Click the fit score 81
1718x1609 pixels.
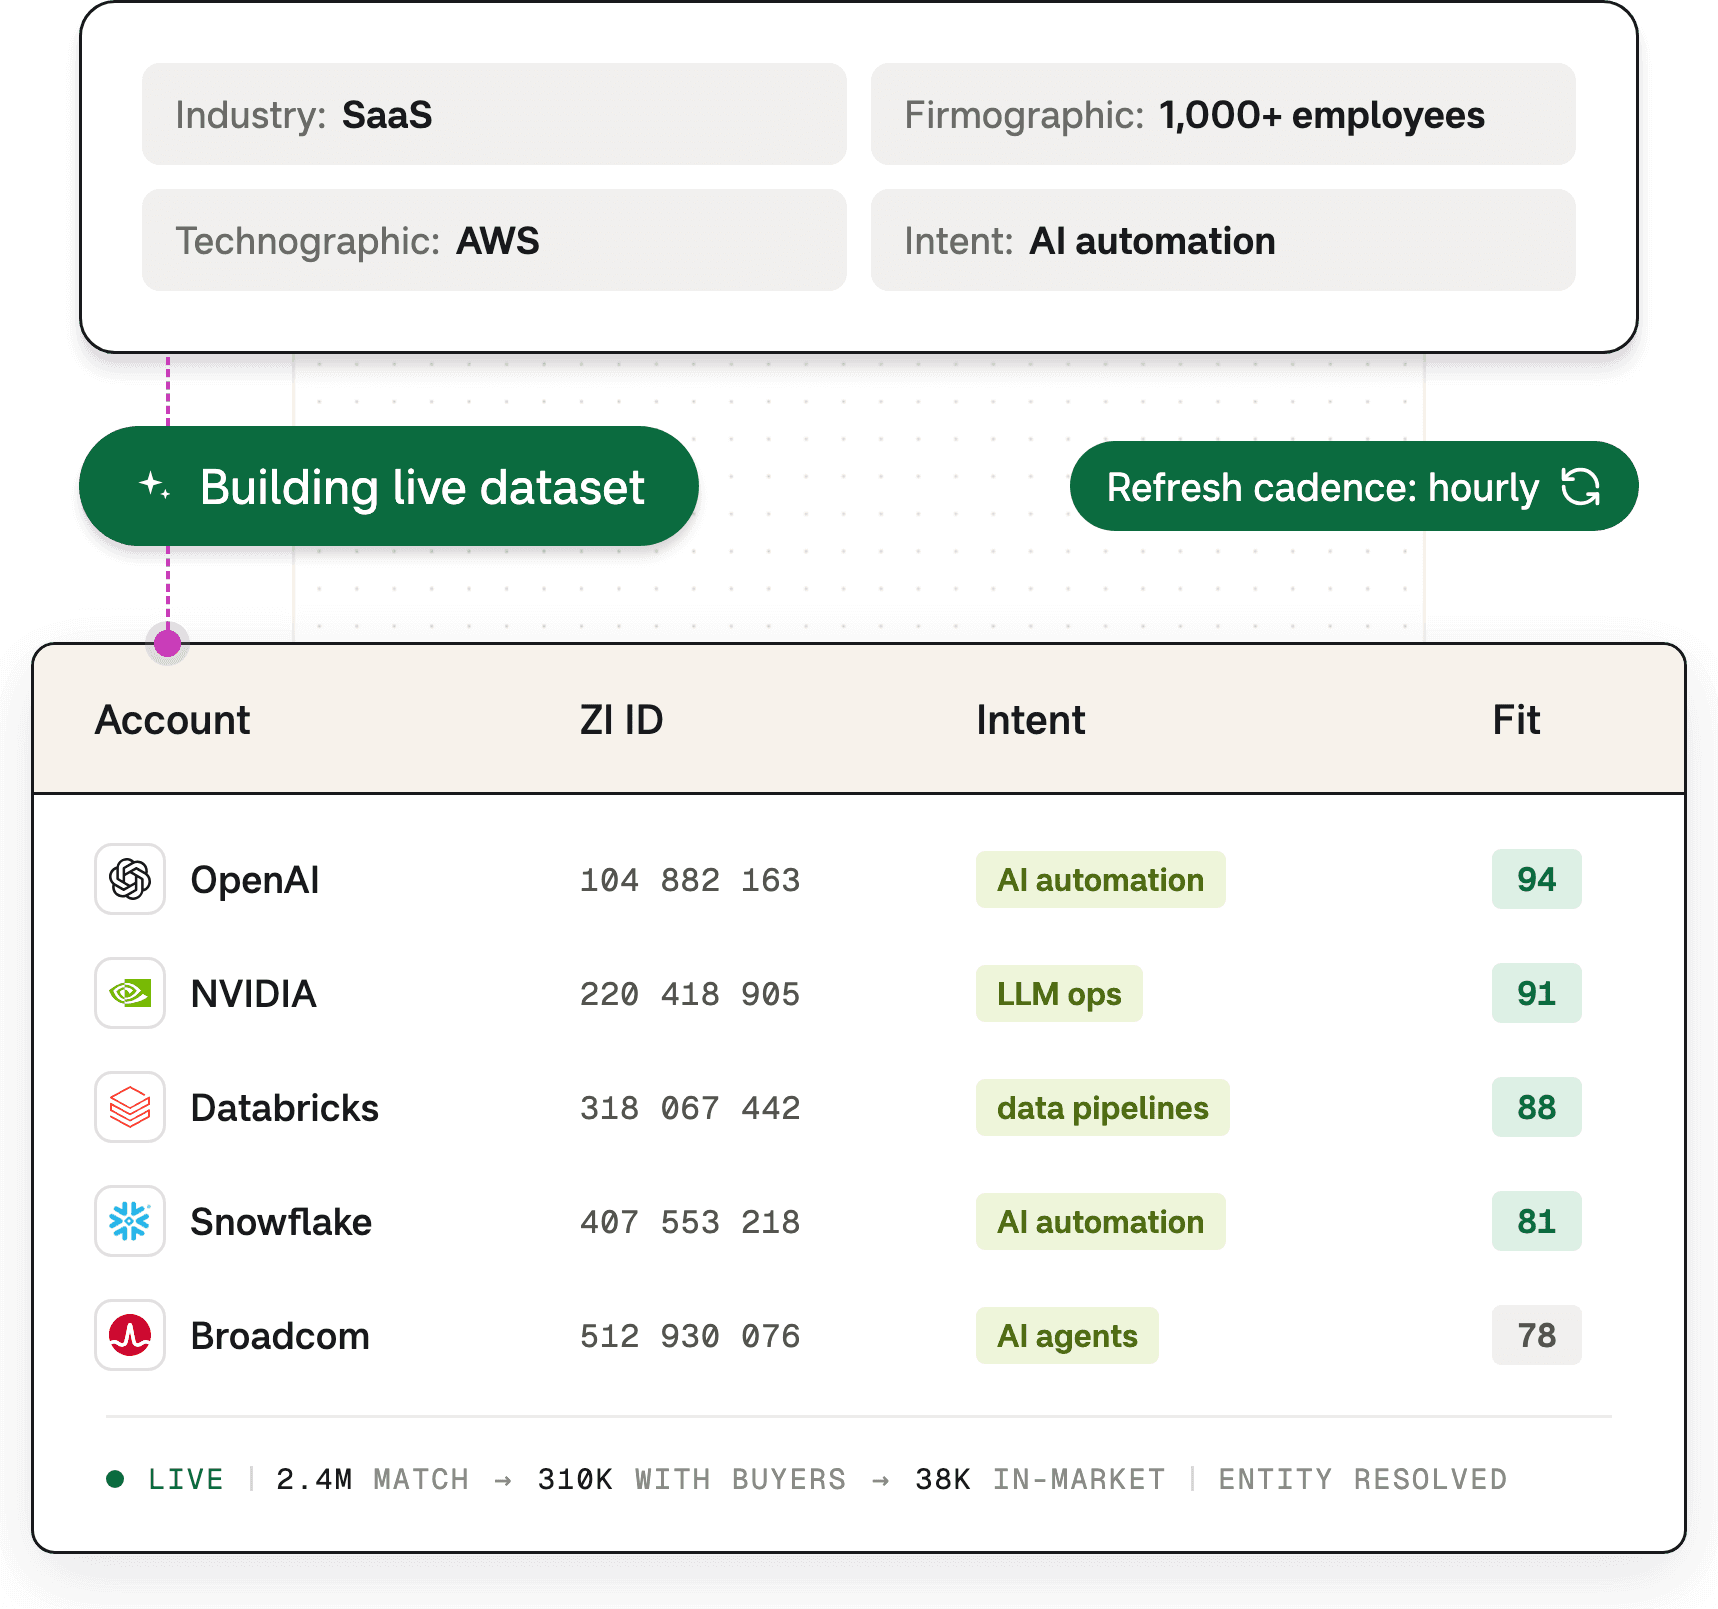click(x=1536, y=1221)
